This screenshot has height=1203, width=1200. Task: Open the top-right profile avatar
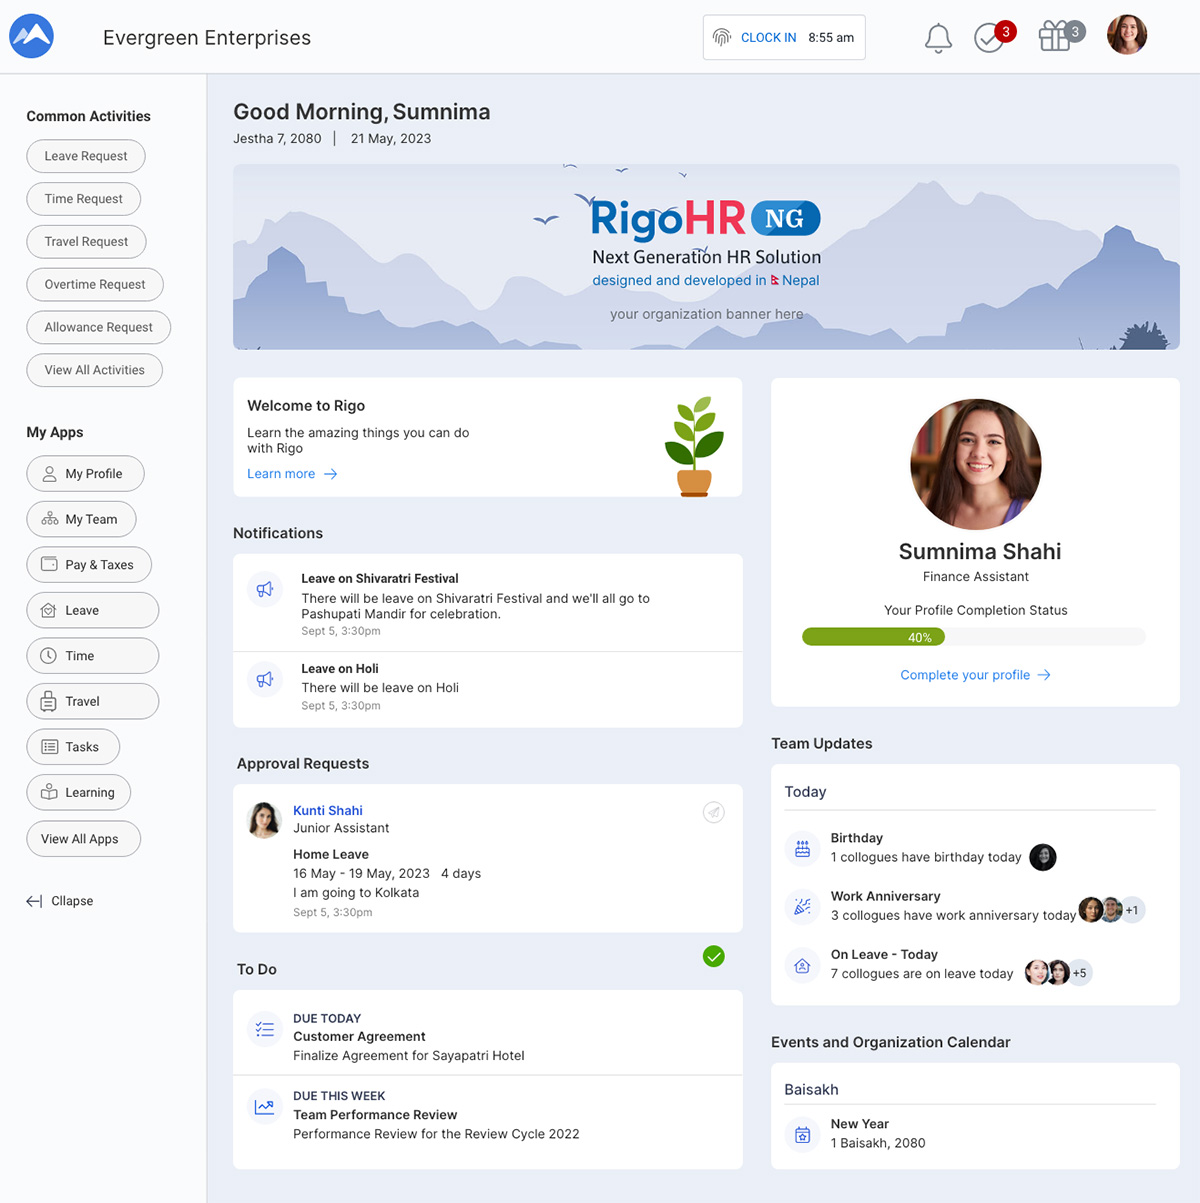(1126, 35)
